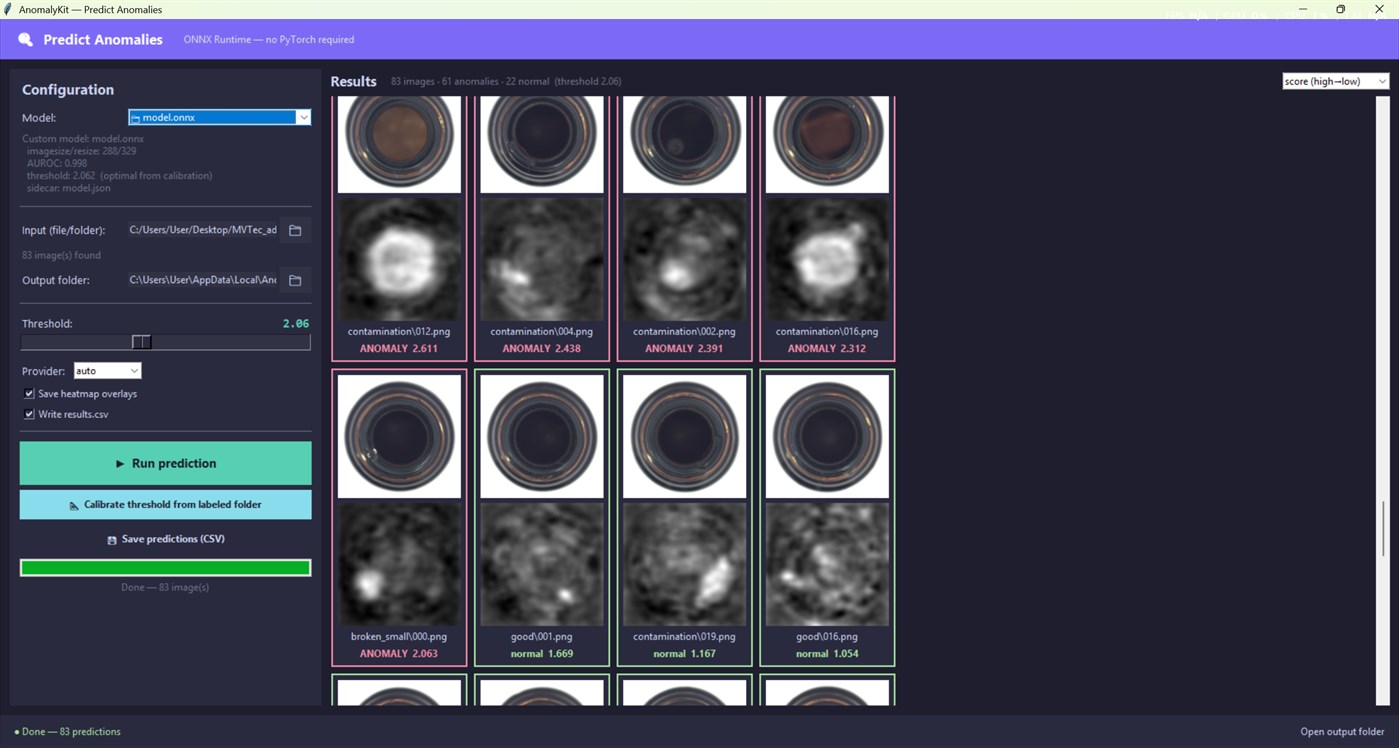
Task: Click the results summary 83 images text
Action: (x=506, y=81)
